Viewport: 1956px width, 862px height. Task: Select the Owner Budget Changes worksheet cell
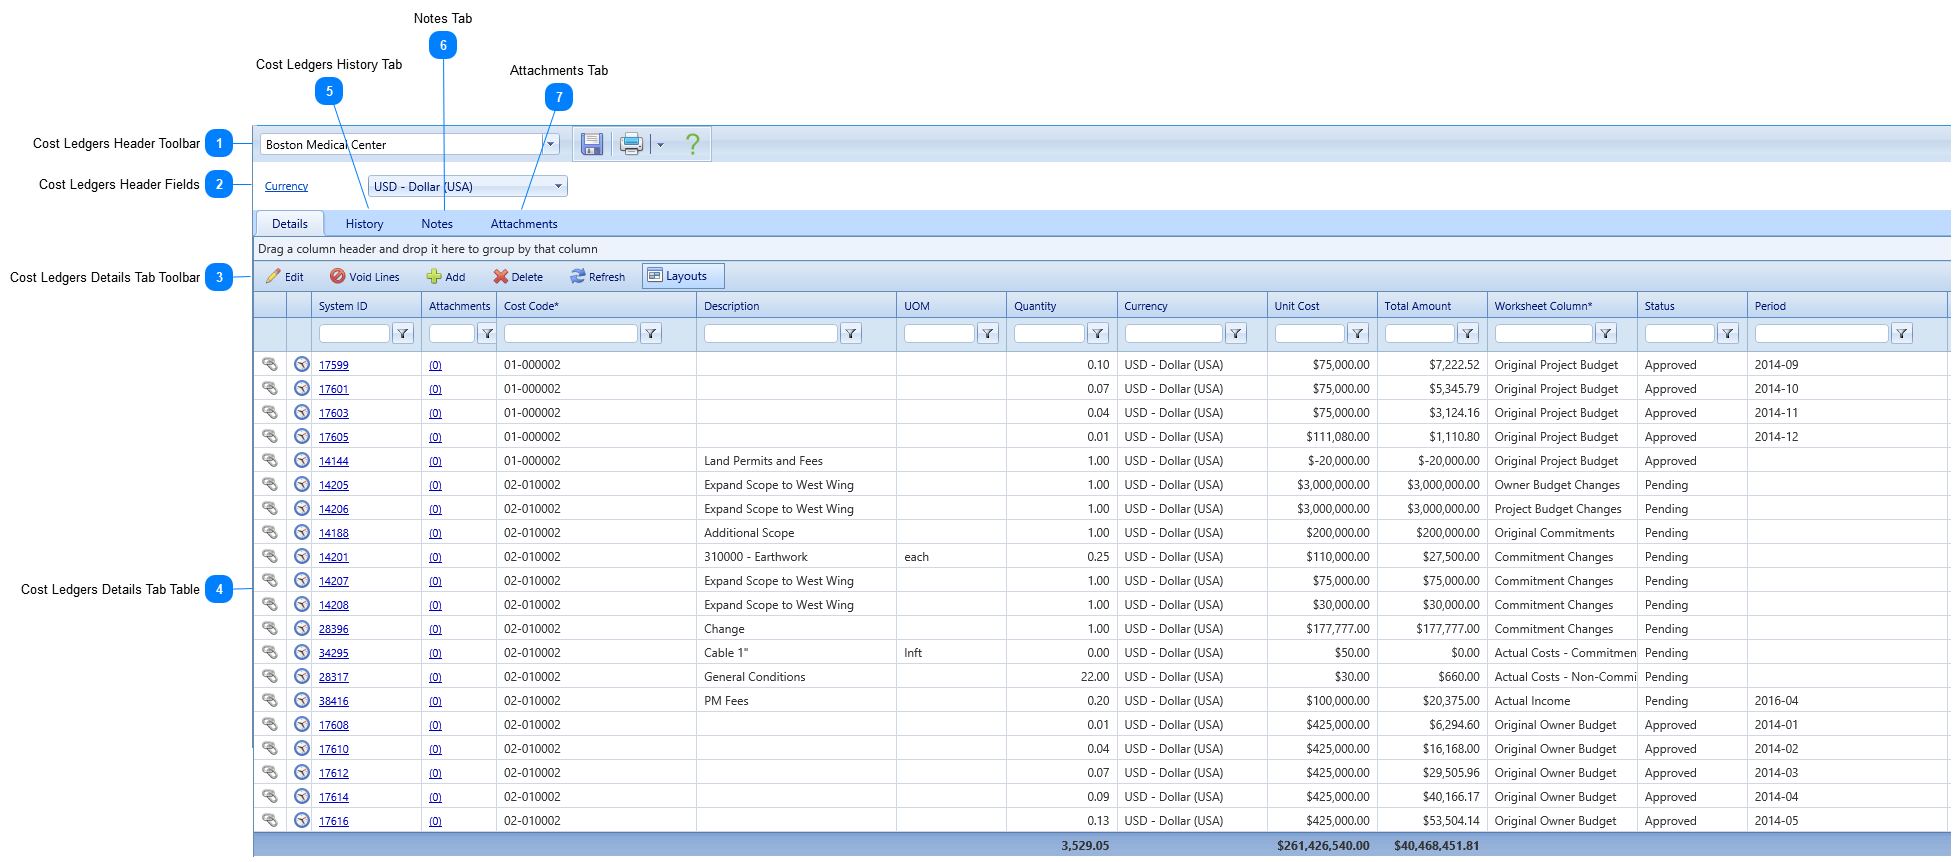[1562, 485]
